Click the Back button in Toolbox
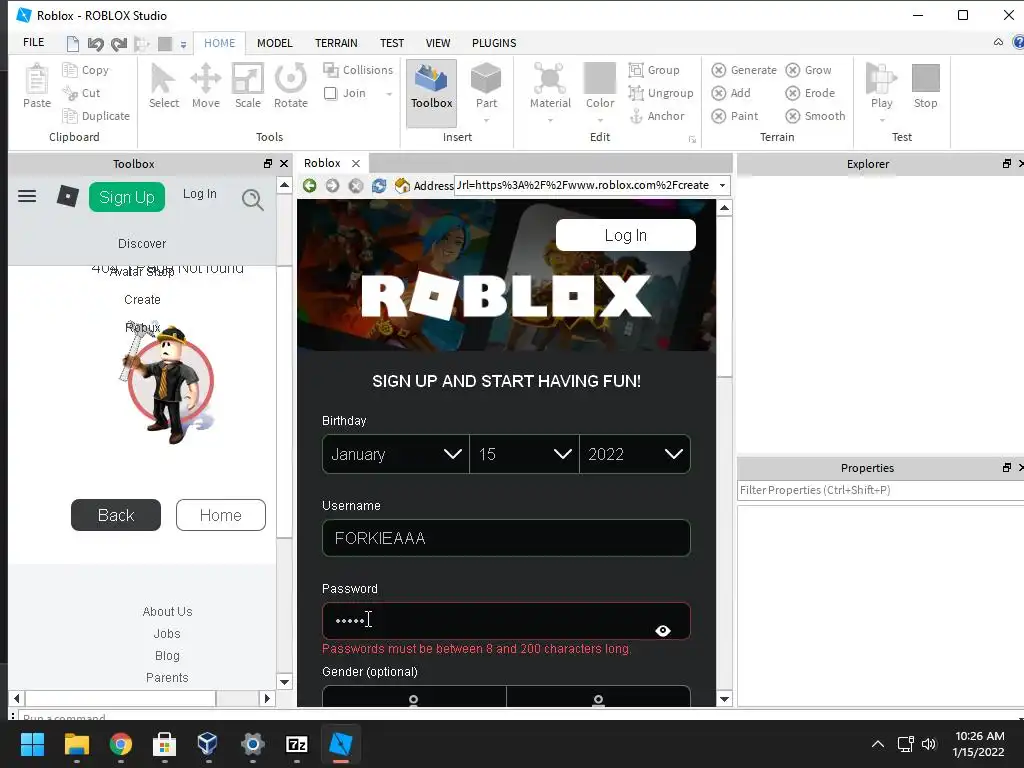This screenshot has width=1024, height=768. point(116,515)
